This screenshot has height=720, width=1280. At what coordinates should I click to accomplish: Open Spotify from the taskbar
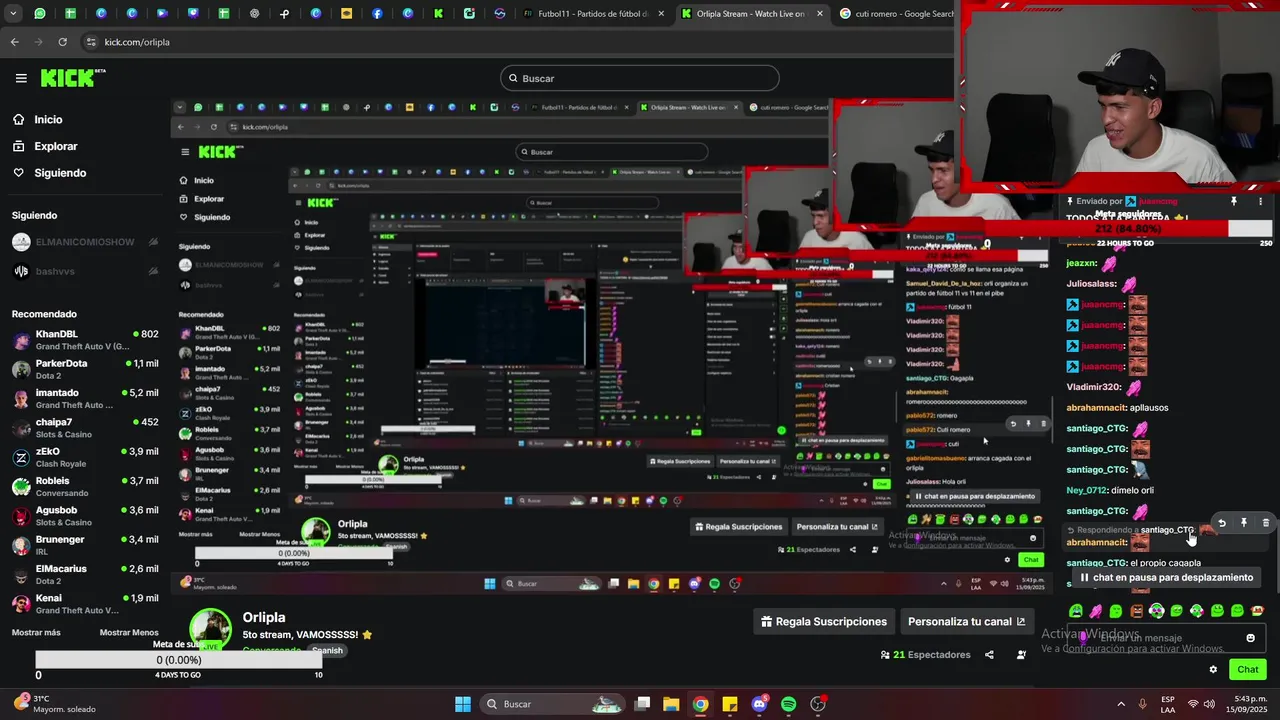[788, 704]
